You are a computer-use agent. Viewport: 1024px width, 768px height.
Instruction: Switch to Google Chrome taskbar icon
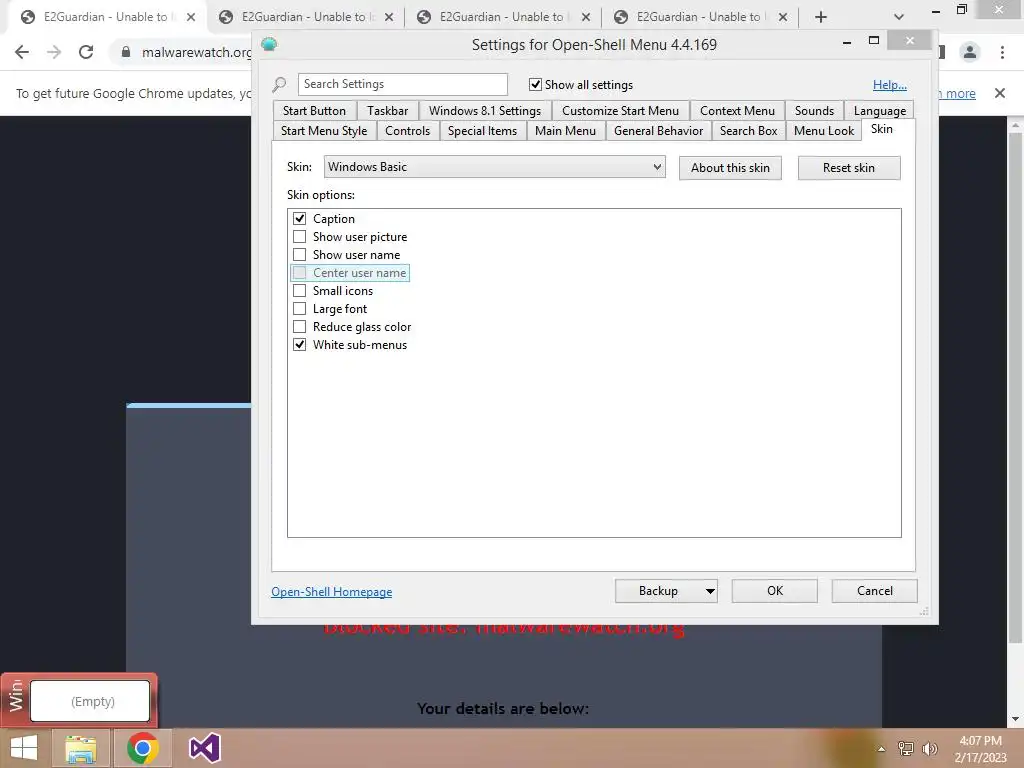point(142,748)
